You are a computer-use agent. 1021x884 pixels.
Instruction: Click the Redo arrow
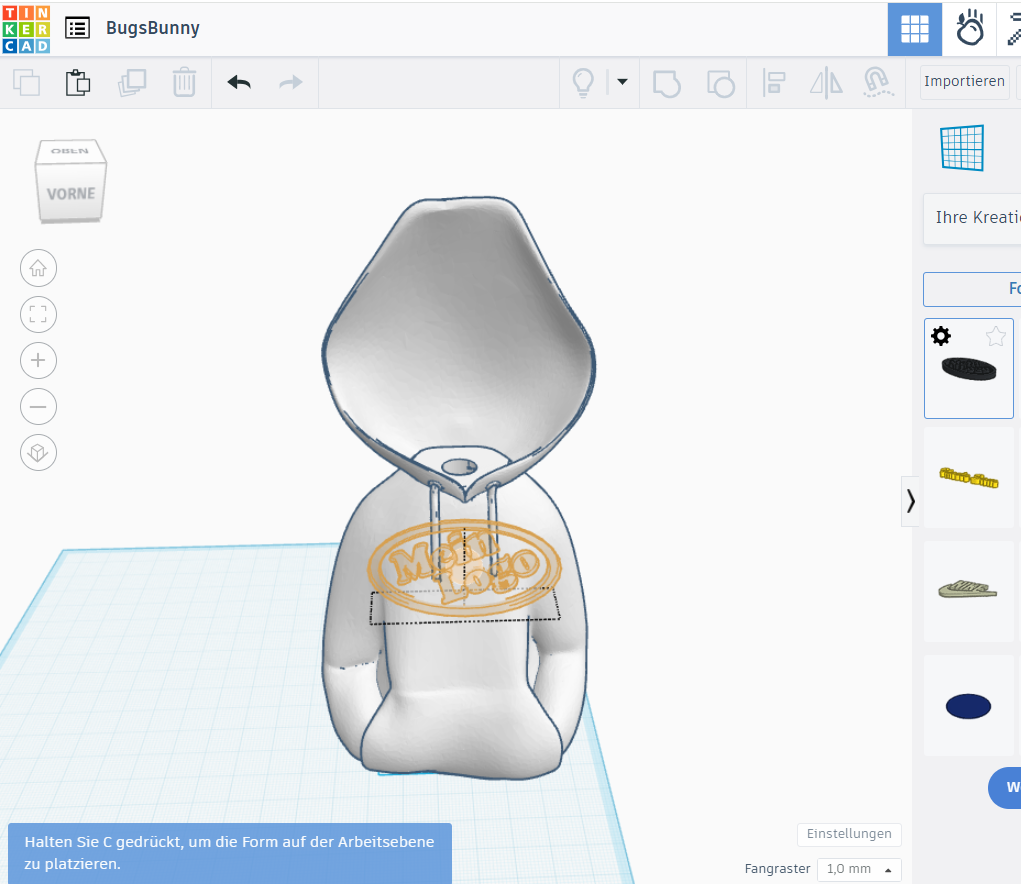(291, 83)
